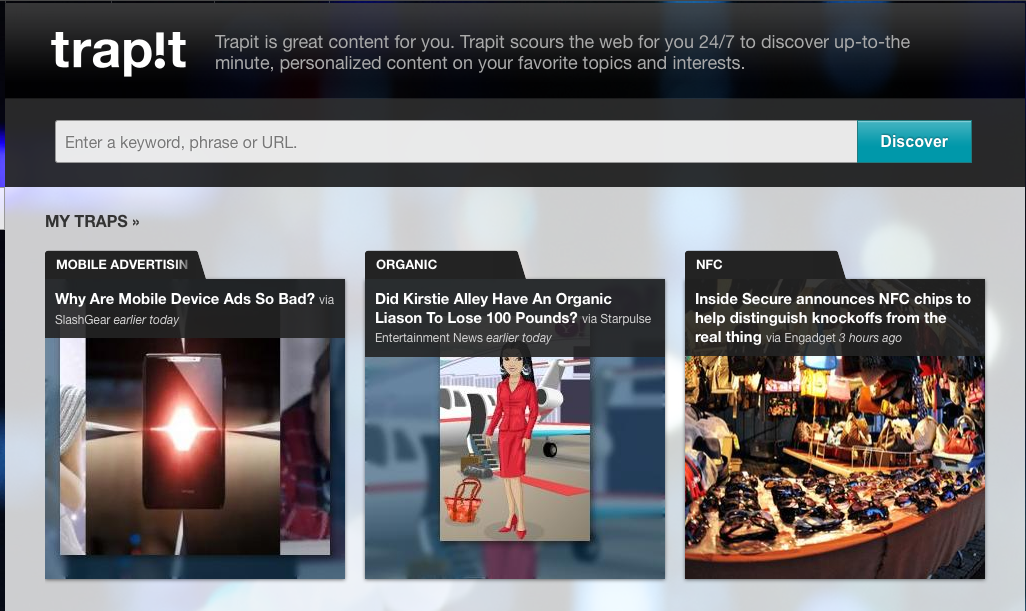Click the MY TRAPS heading
The height and width of the screenshot is (611, 1026).
(85, 221)
